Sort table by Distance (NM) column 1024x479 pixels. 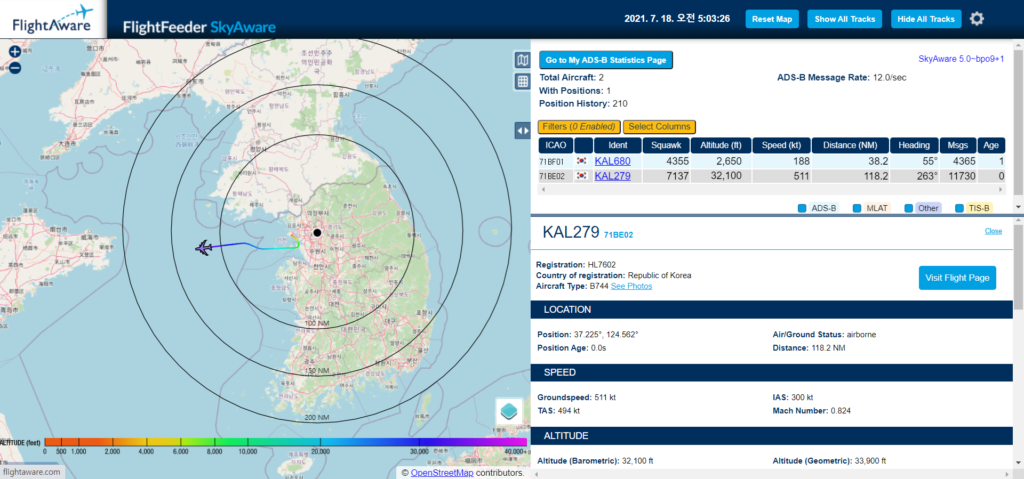pos(850,145)
